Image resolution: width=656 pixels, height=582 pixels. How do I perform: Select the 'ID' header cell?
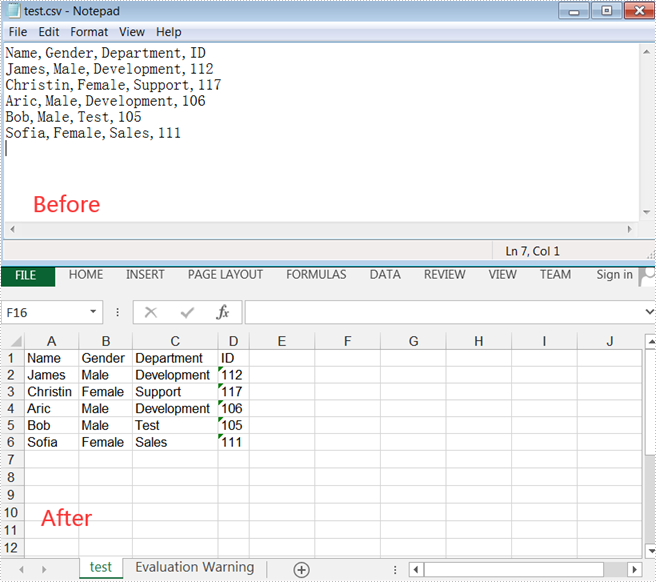[233, 359]
